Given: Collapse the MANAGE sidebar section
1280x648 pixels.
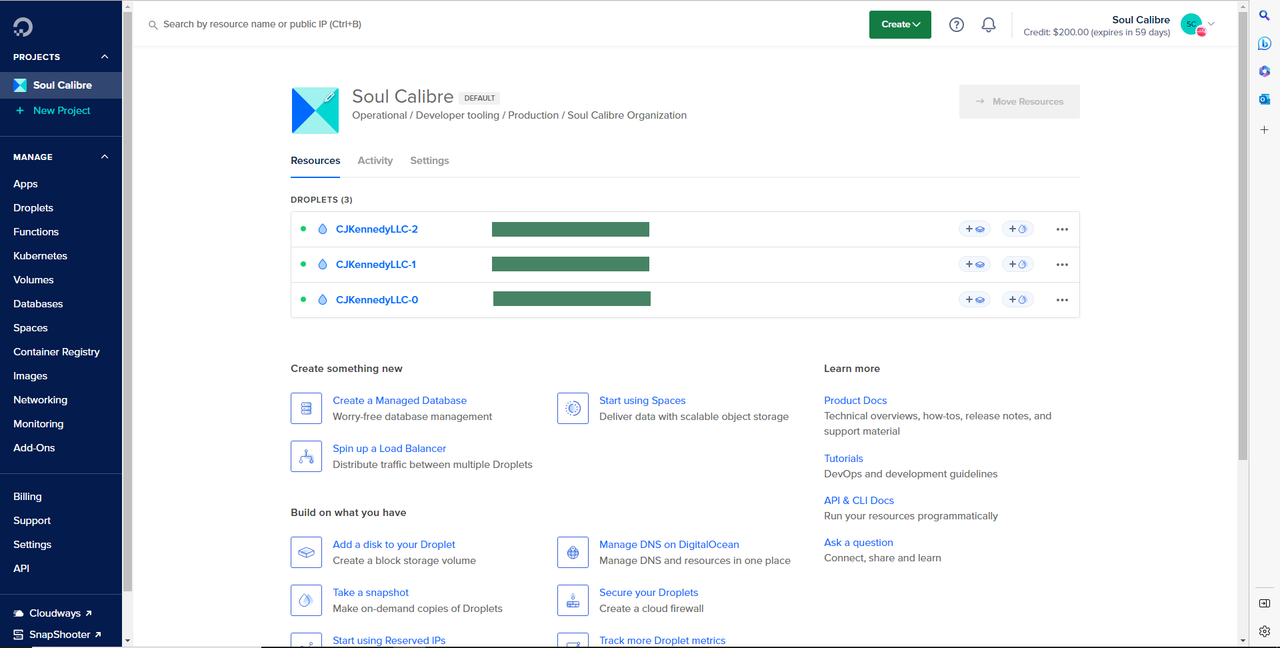Looking at the screenshot, I should 104,157.
